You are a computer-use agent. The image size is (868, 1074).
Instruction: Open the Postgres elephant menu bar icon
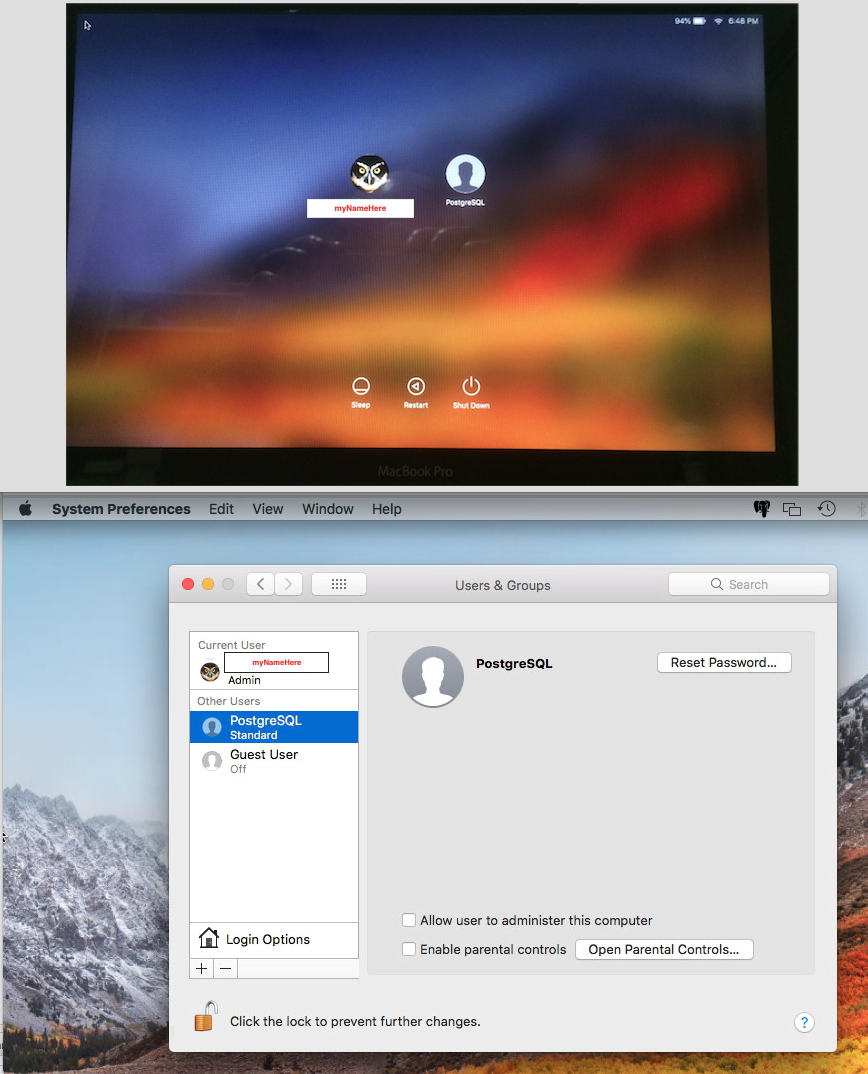761,509
